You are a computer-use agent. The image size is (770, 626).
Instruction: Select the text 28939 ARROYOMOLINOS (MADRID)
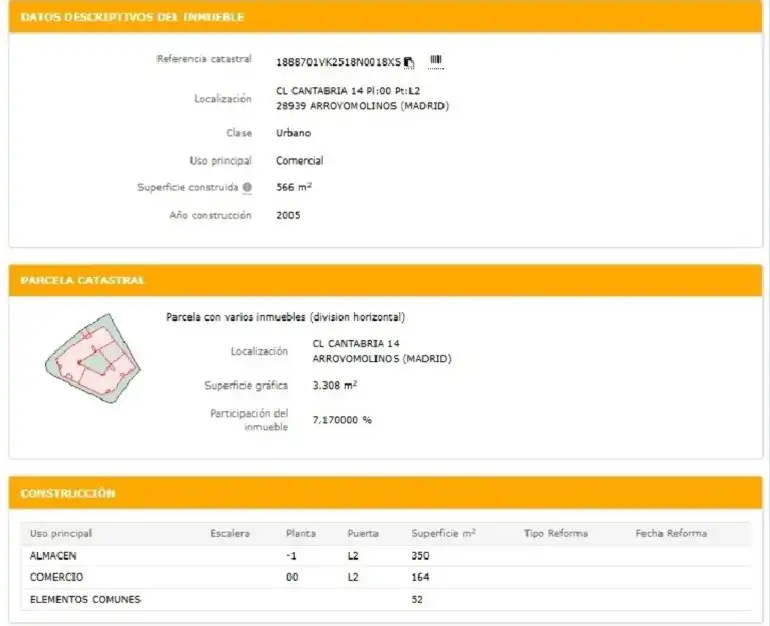point(362,106)
